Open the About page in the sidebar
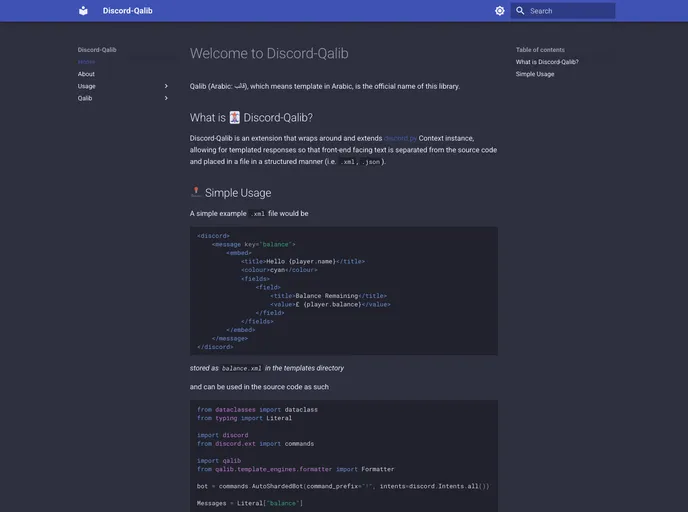 pos(86,74)
